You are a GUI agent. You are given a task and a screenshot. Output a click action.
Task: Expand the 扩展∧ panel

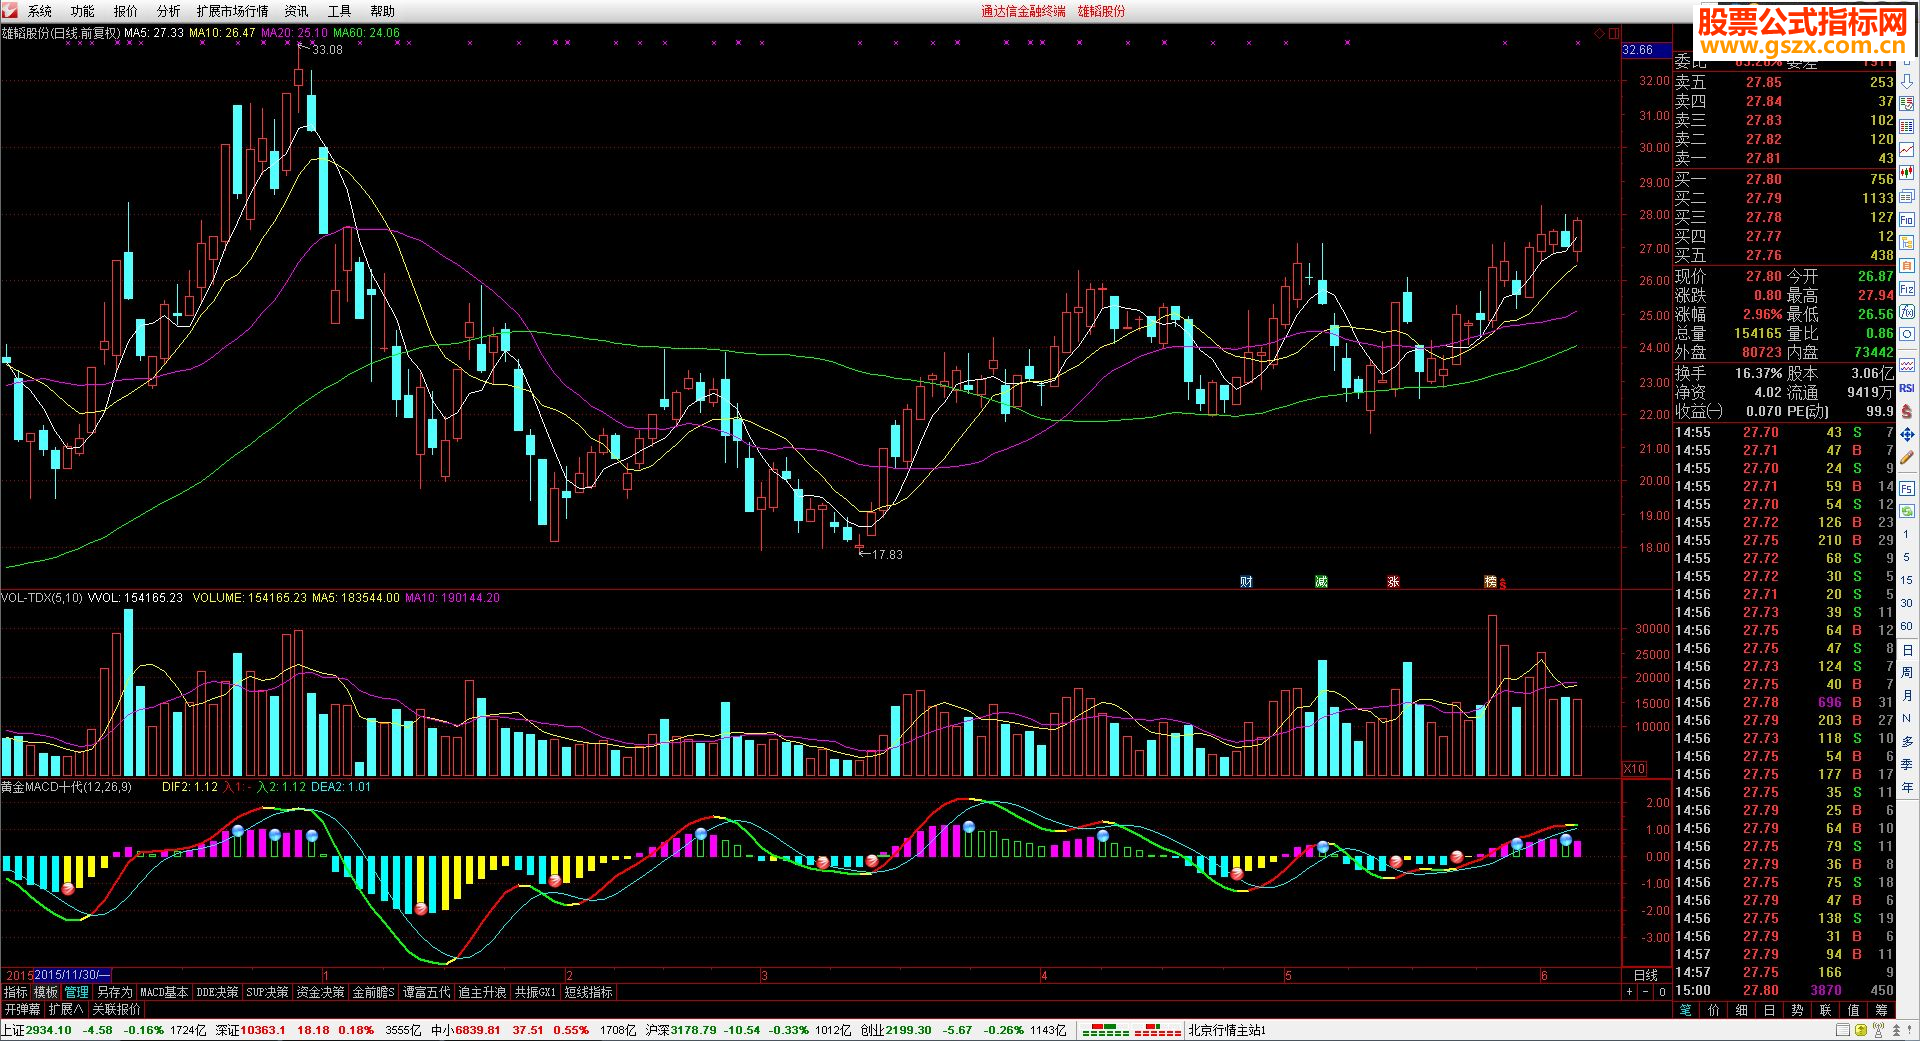(66, 1010)
